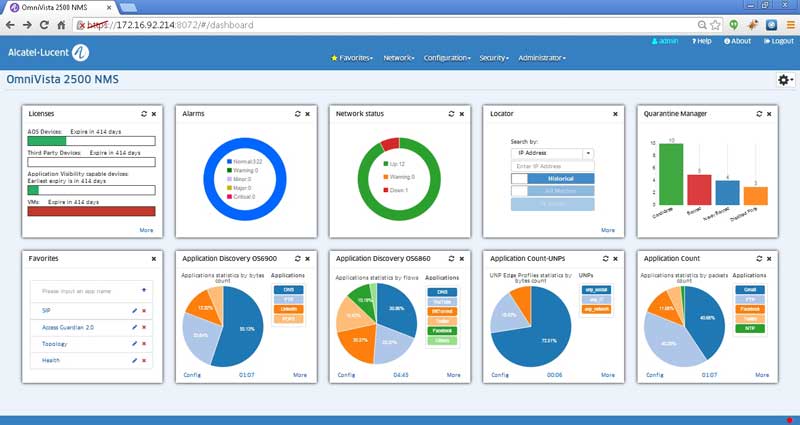Close the Favorites widget
800x425 pixels.
(154, 259)
